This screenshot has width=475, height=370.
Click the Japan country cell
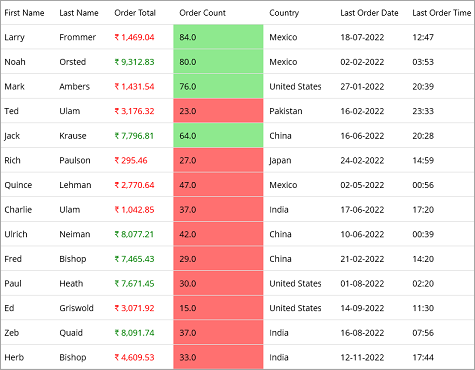[x=280, y=161]
